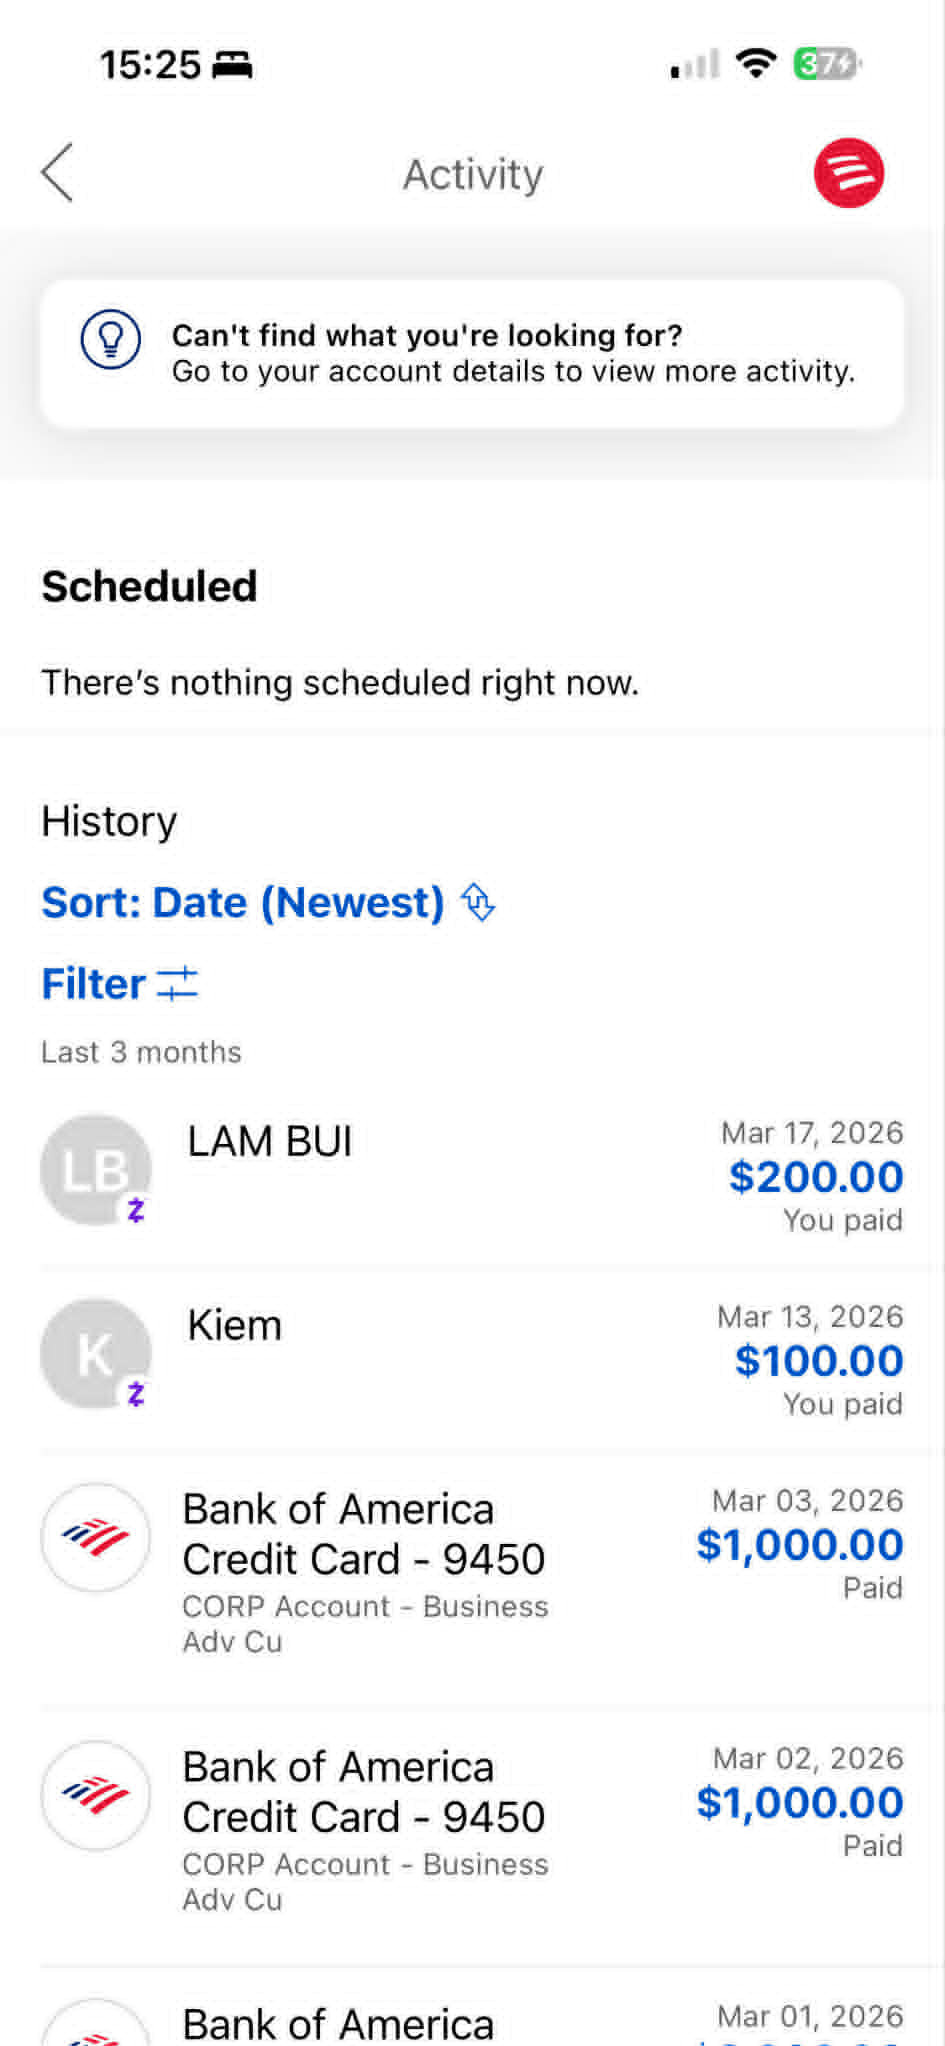Open Erica assistant red icon
Screen dimensions: 945x2046
[848, 173]
